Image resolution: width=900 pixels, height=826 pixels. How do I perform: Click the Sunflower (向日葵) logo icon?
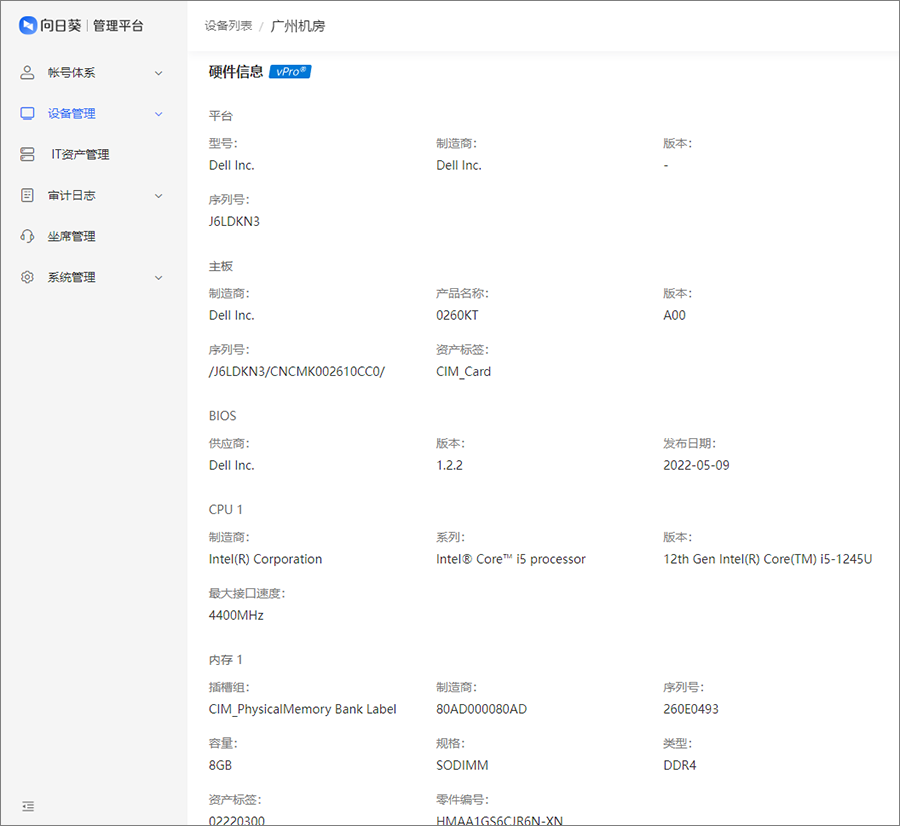tap(28, 25)
